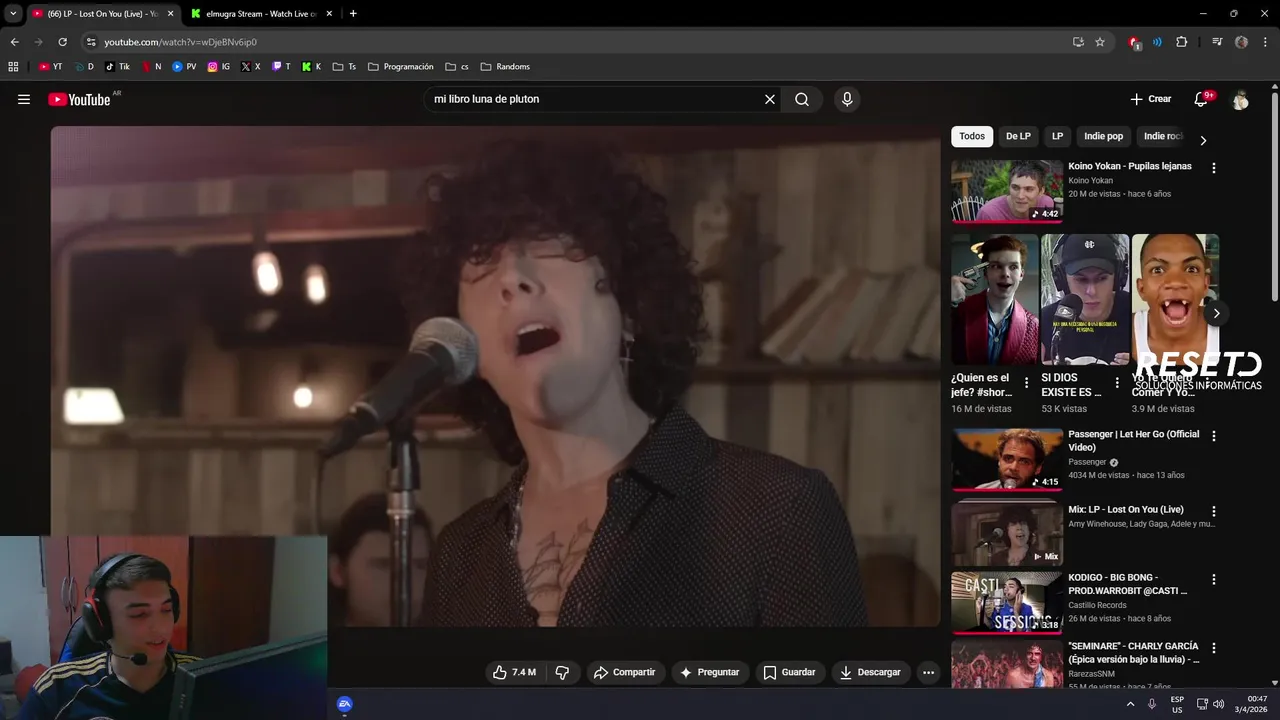Select the Todos filter chip
1280x720 pixels.
(x=972, y=136)
